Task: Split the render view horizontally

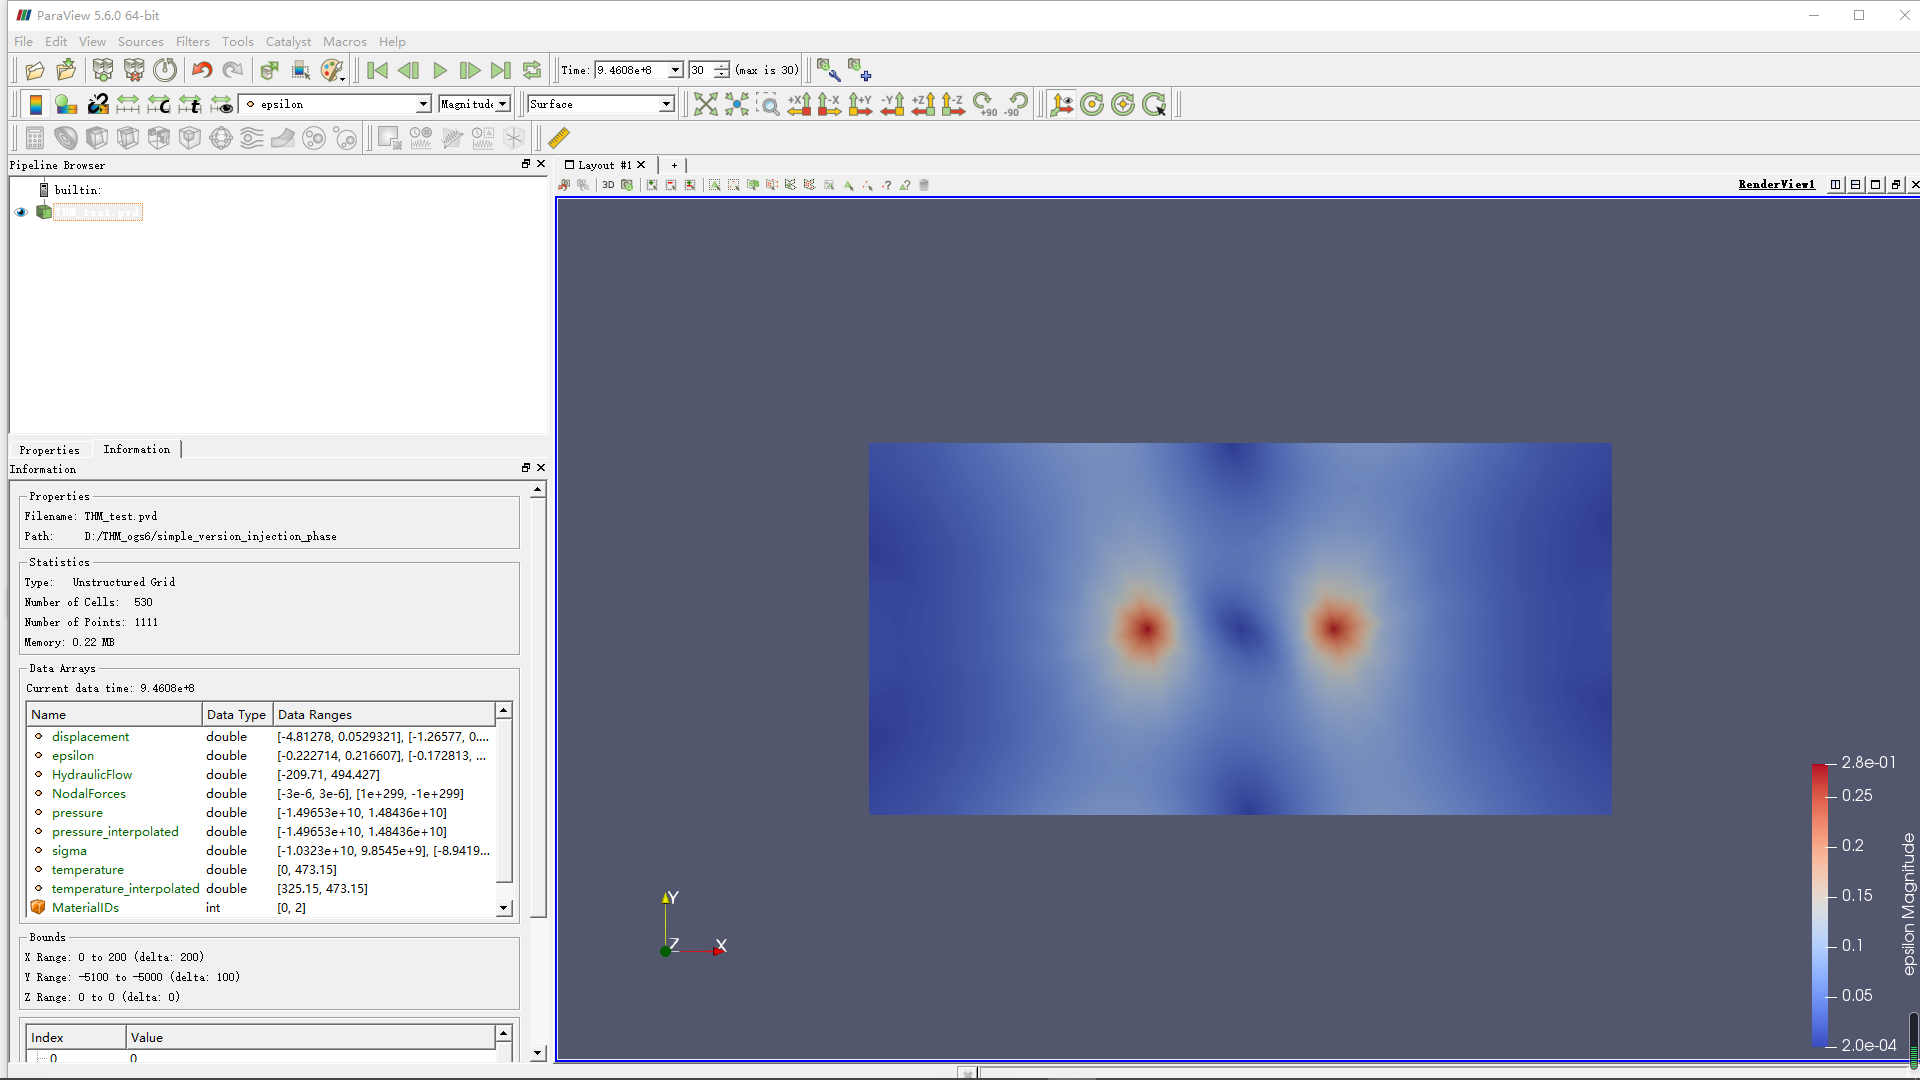Action: tap(1835, 184)
